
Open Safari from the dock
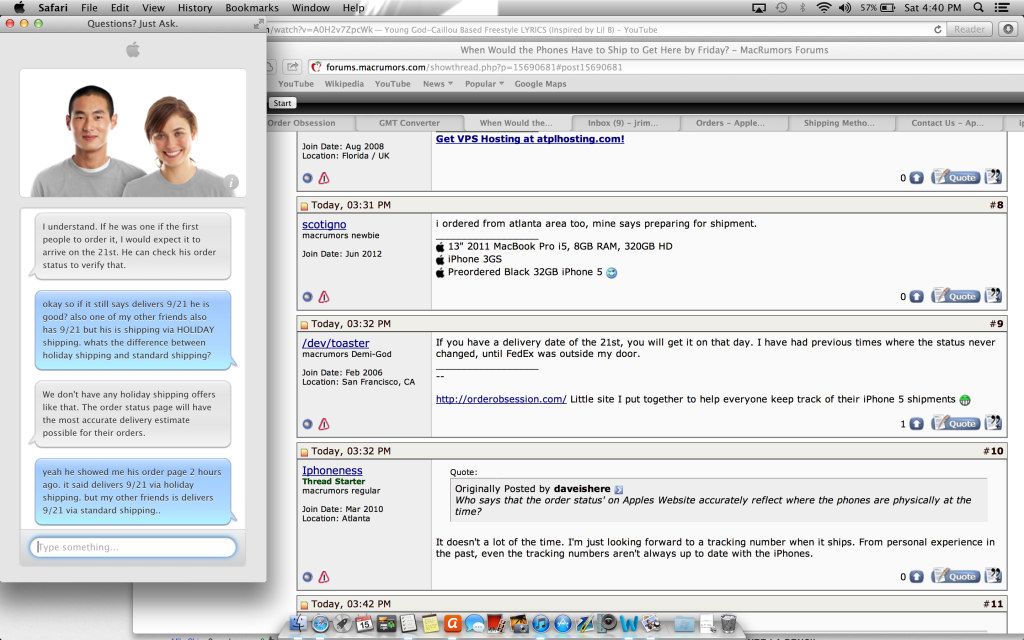click(321, 624)
